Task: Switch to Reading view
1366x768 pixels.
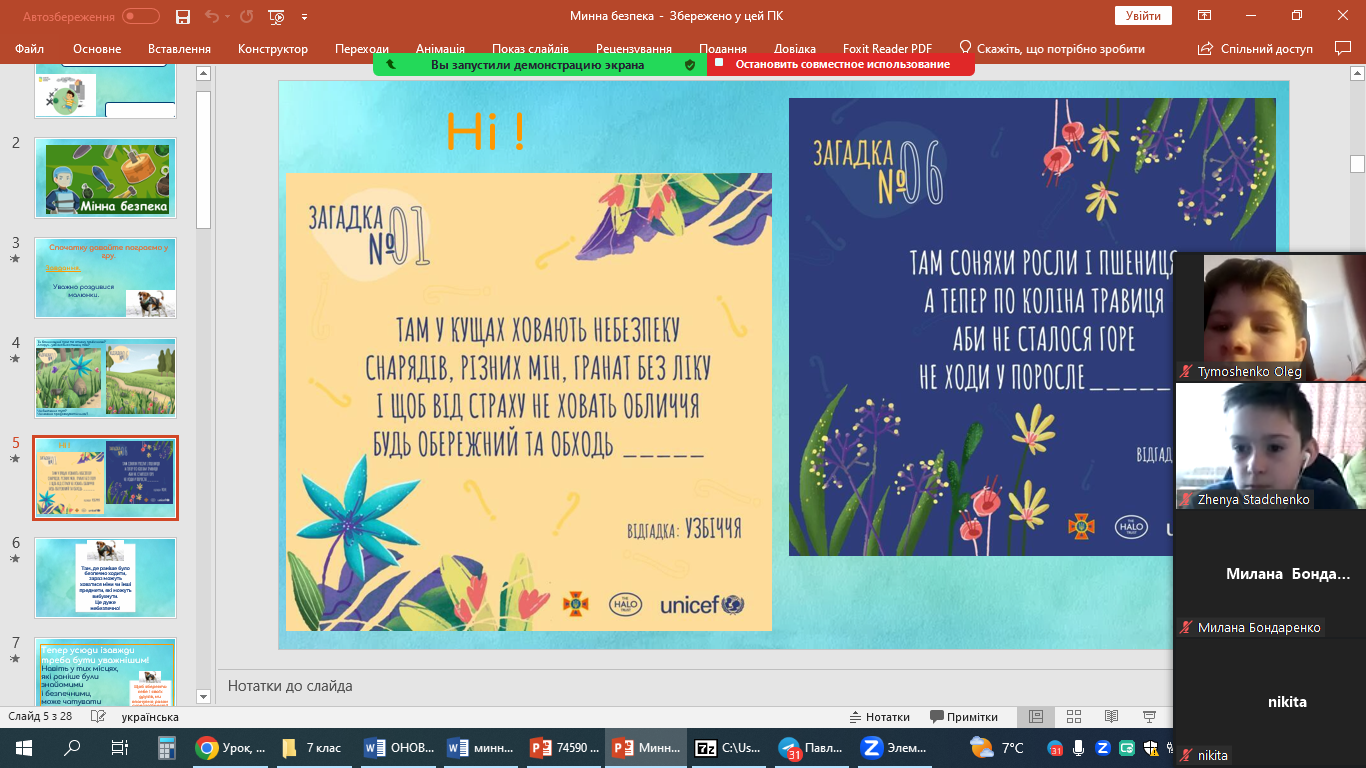Action: coord(1111,717)
